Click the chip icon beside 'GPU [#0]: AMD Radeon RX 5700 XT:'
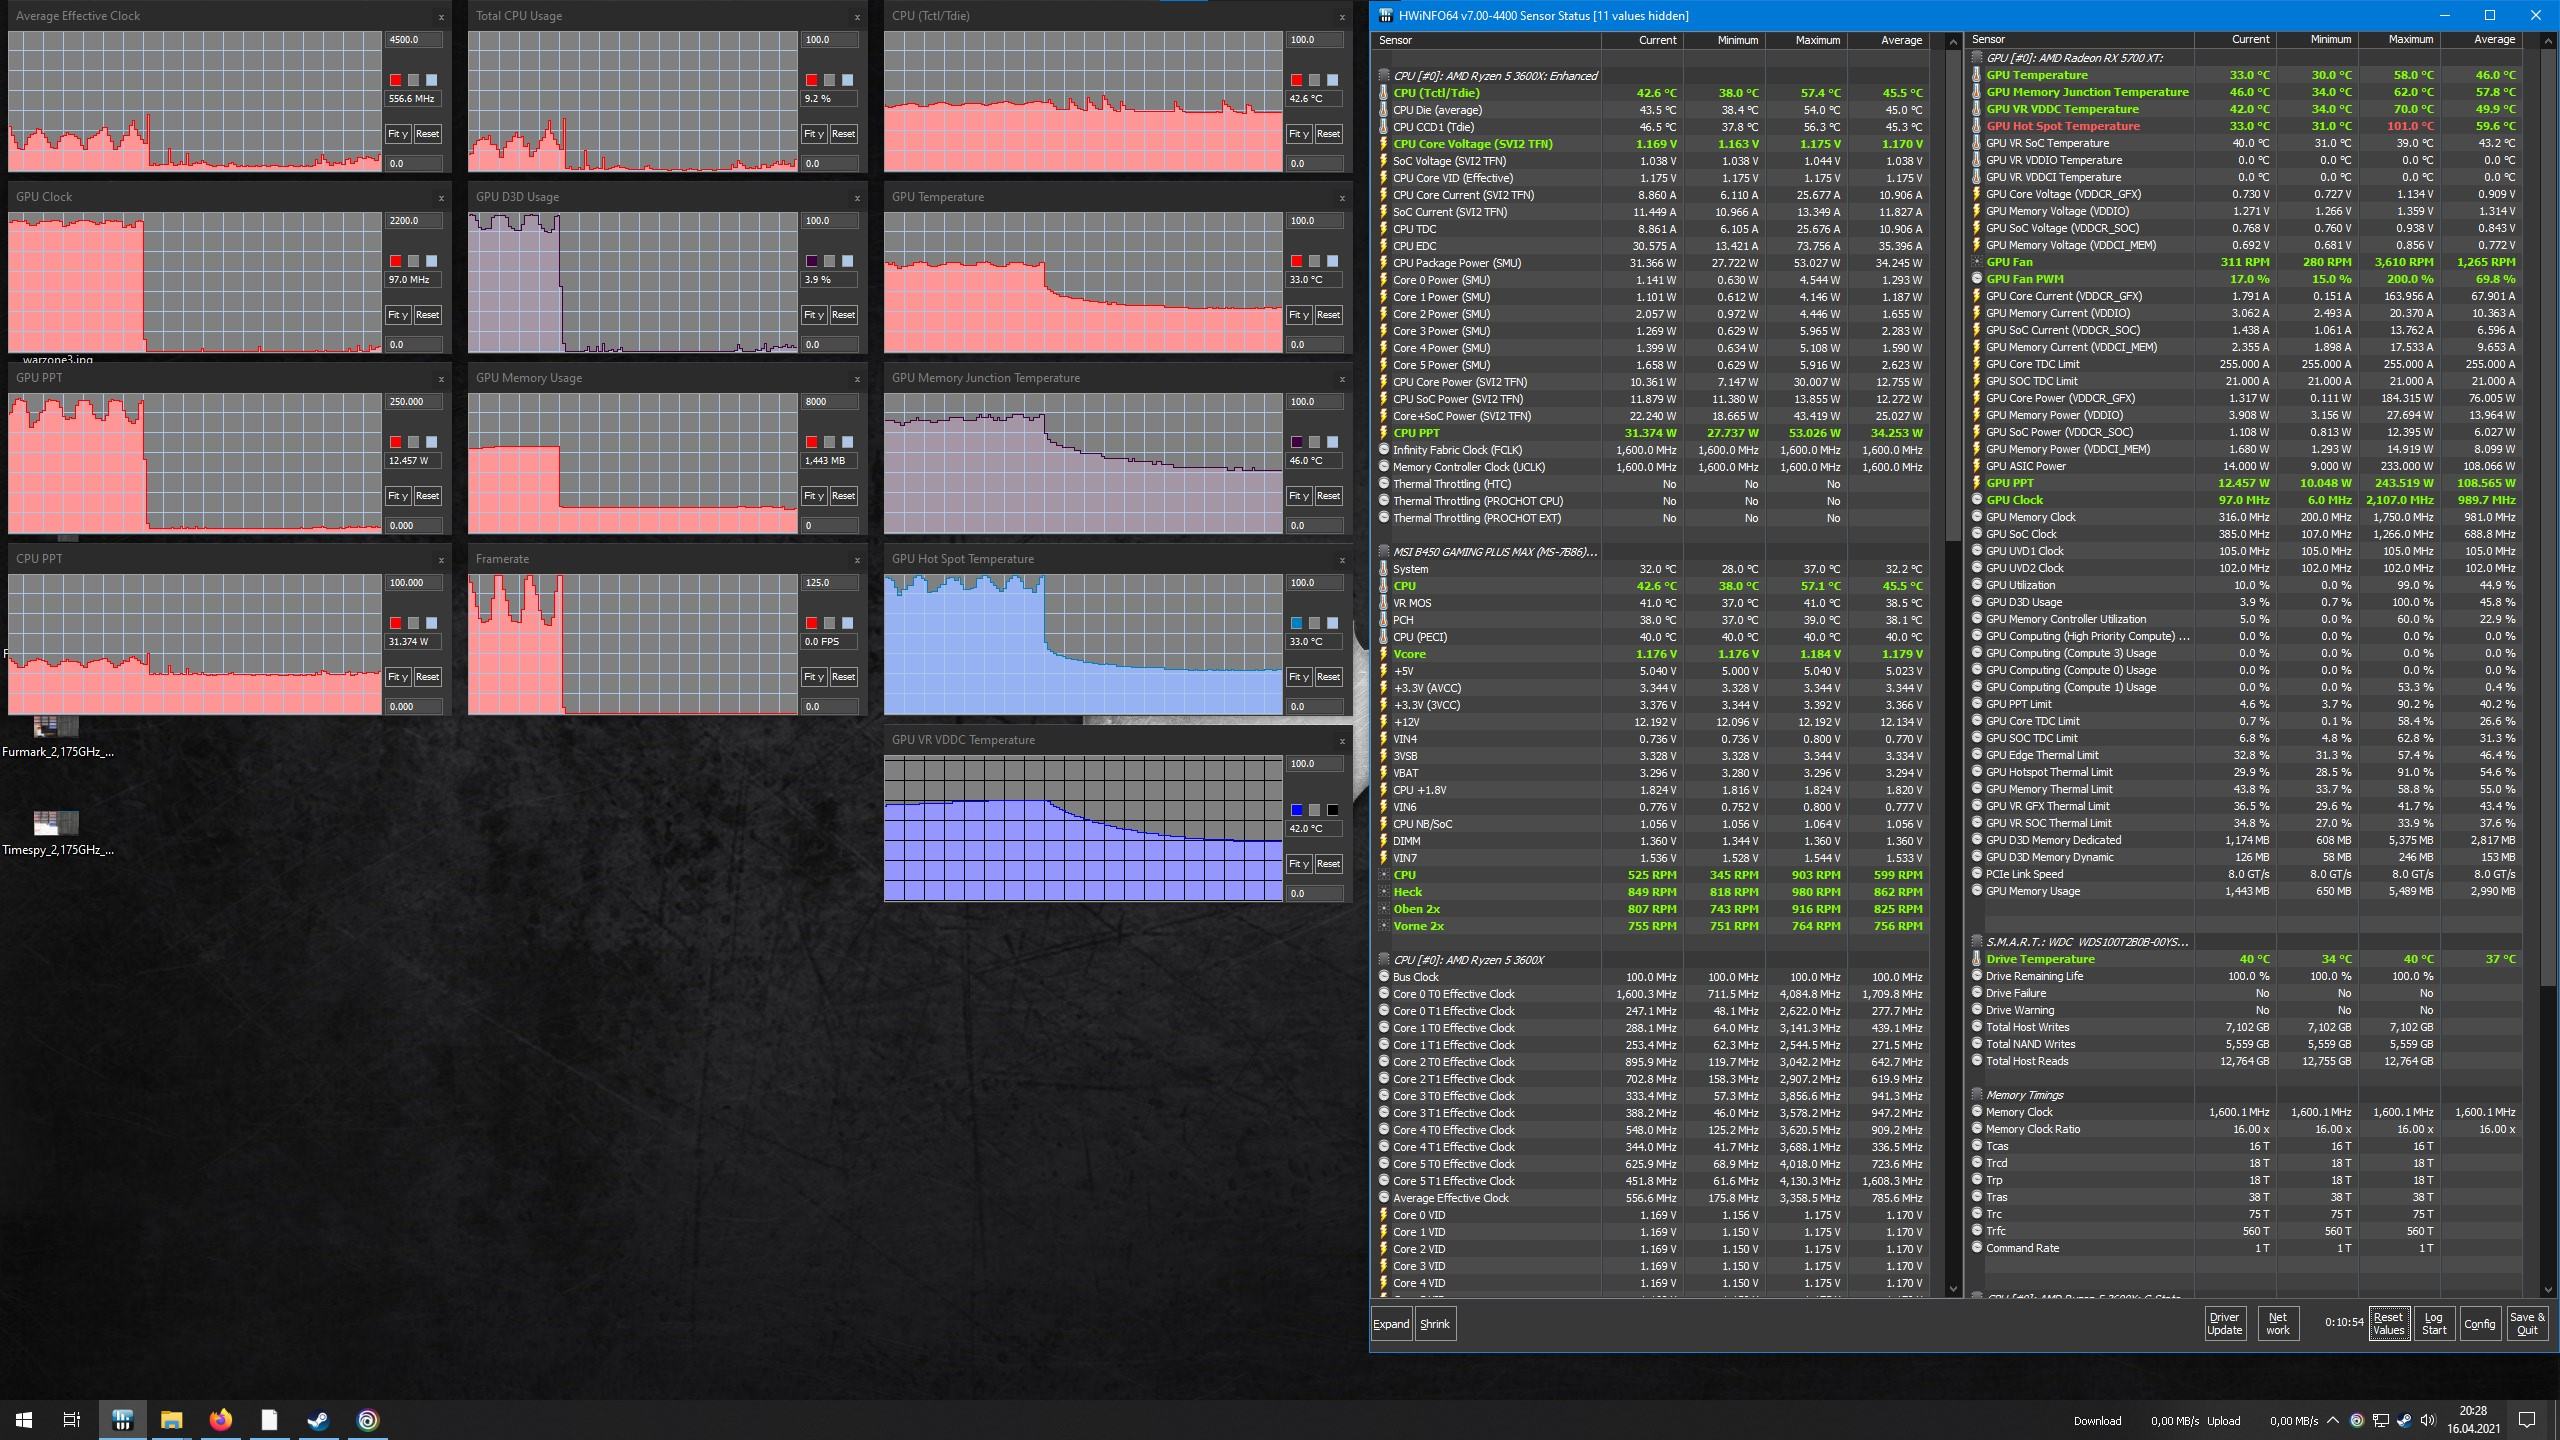Viewport: 2560px width, 1440px height. [1977, 58]
